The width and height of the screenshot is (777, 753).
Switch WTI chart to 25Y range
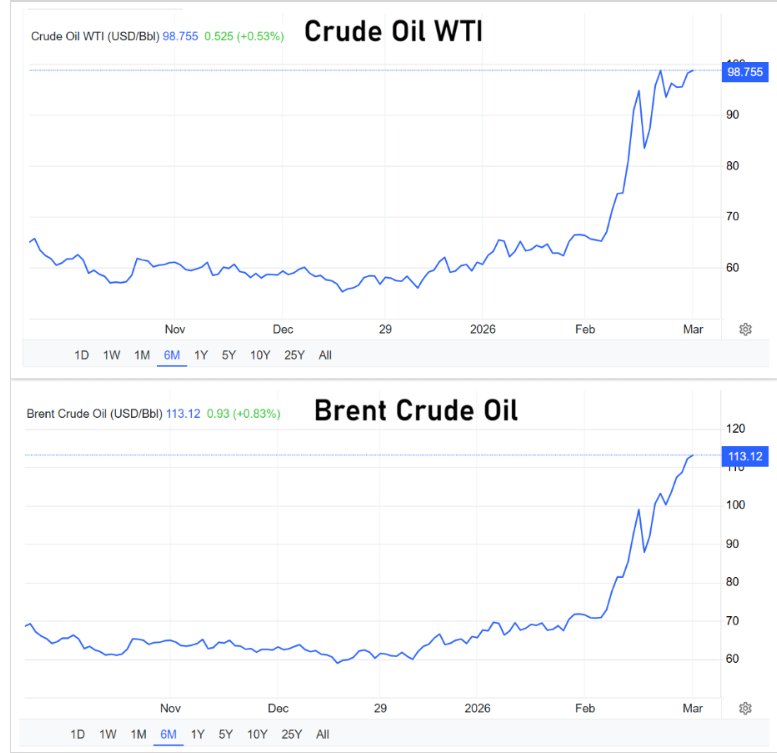pos(295,354)
